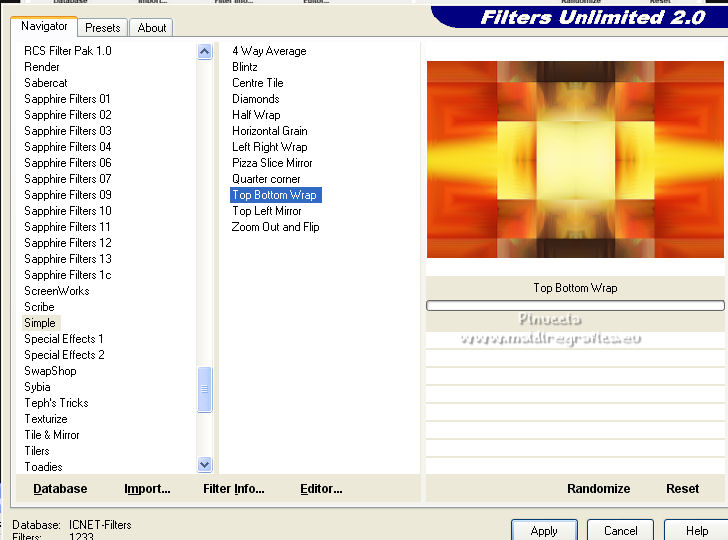Select Sapphire Filters 11
Viewport: 728px width, 540px height.
67,227
